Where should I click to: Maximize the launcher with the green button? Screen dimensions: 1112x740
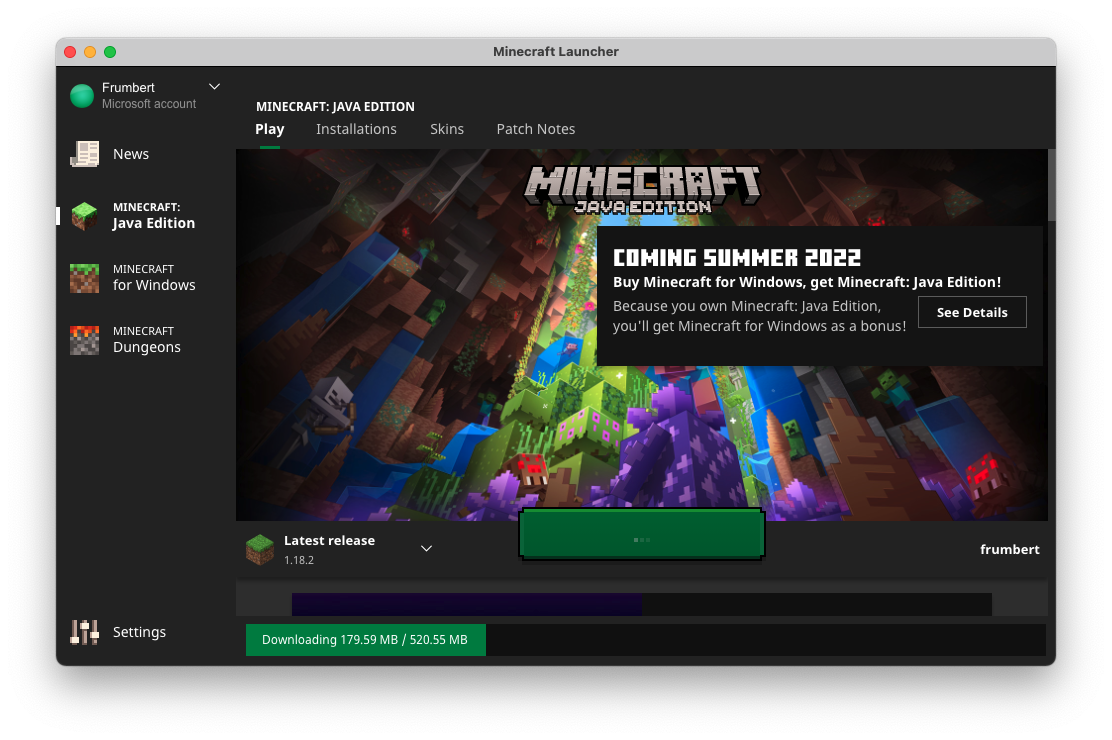[110, 52]
